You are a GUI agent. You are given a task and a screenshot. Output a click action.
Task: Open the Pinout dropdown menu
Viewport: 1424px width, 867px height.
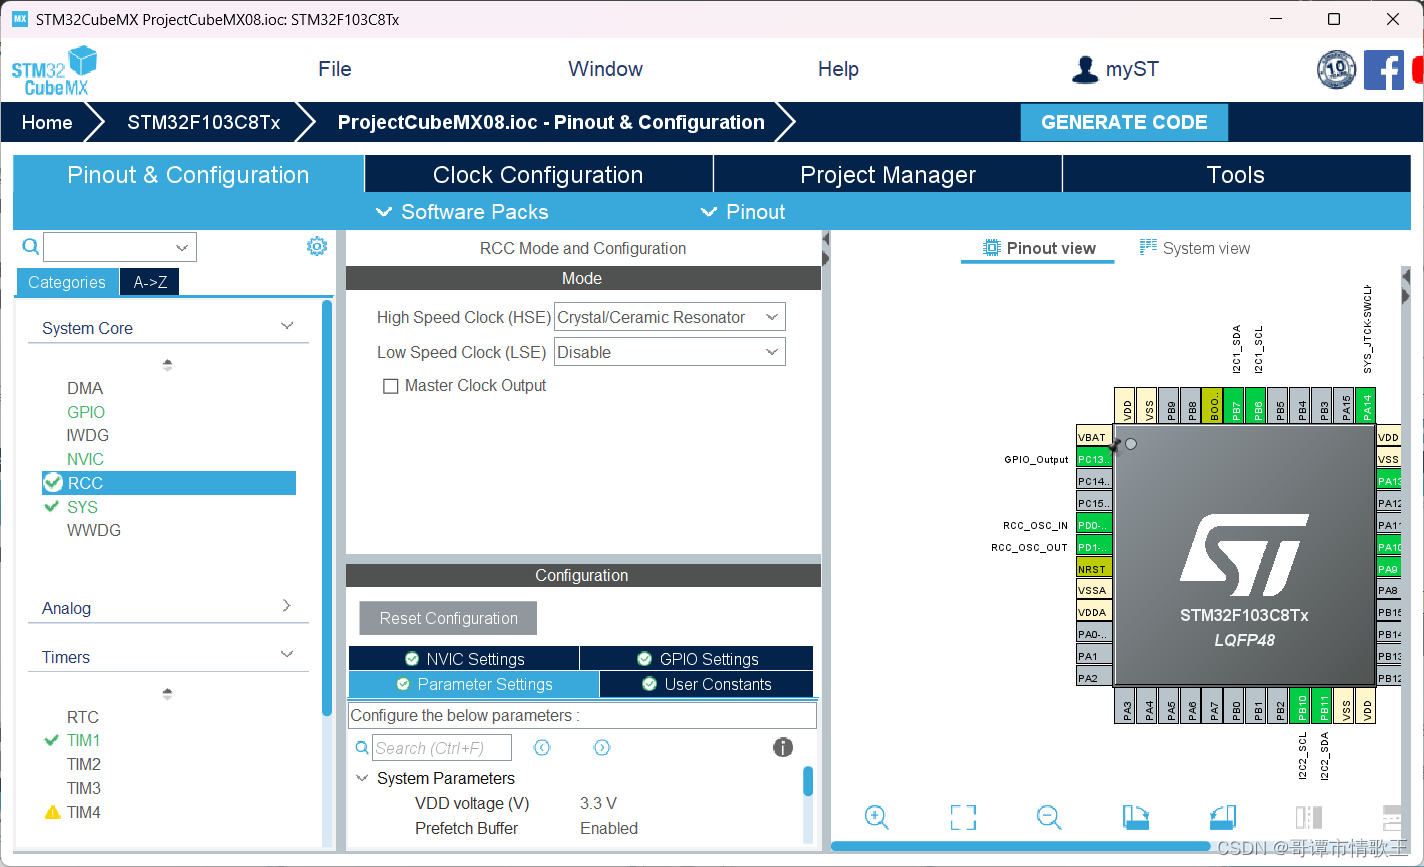coord(743,212)
